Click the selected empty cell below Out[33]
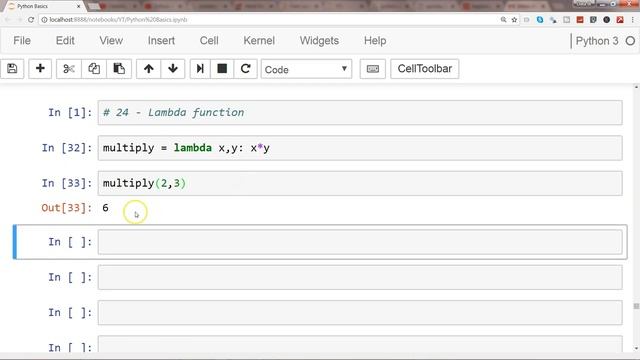Viewport: 640px width, 360px height. (360, 242)
